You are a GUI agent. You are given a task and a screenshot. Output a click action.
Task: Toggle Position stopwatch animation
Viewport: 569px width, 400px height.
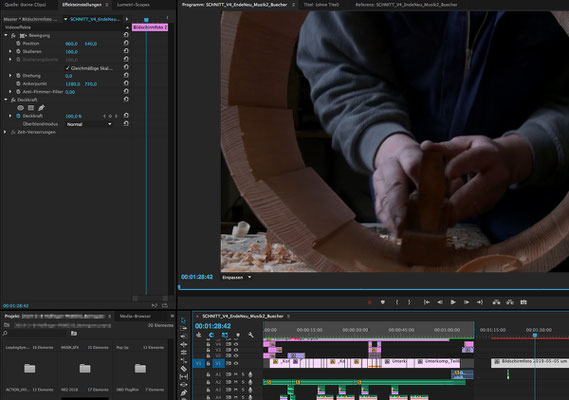[x=18, y=43]
